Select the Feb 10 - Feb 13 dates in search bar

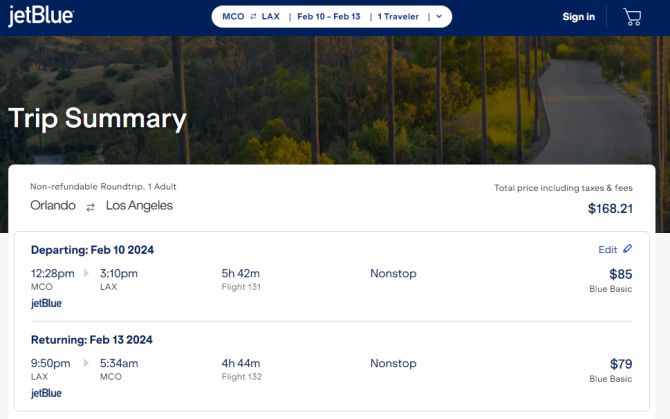[x=329, y=17]
